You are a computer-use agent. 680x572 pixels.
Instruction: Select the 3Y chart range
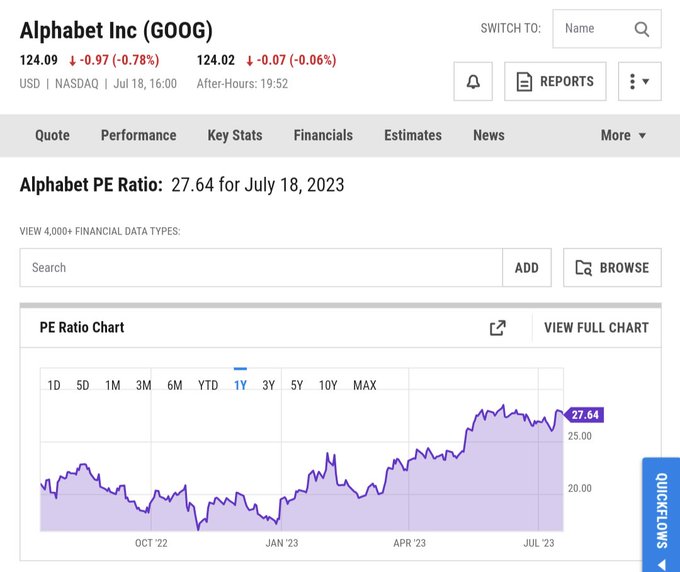click(269, 385)
